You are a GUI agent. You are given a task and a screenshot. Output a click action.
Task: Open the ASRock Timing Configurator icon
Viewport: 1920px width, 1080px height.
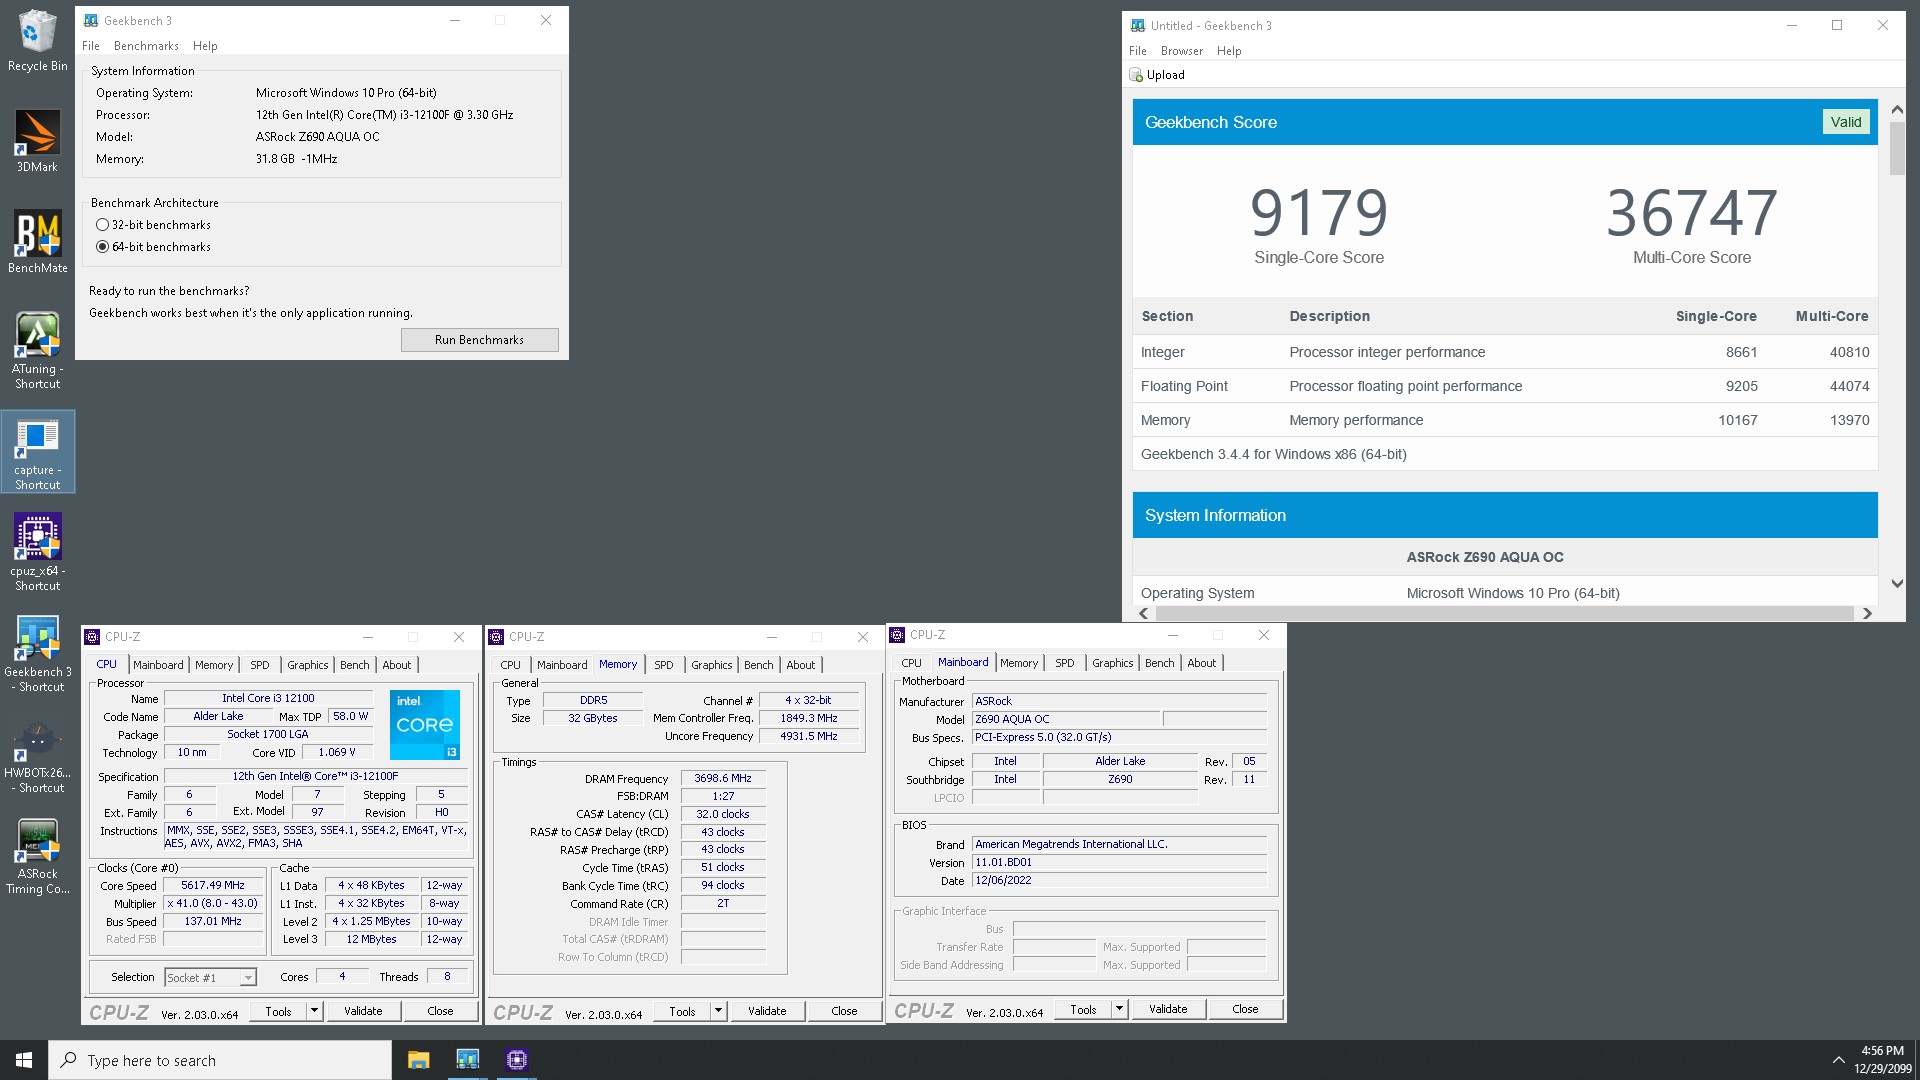tap(37, 856)
